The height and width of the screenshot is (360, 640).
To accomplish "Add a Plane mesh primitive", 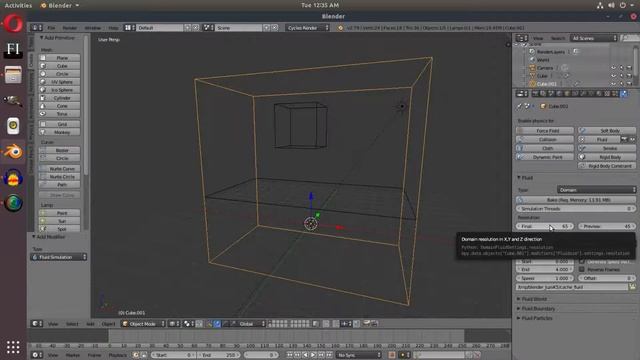I will (60, 58).
